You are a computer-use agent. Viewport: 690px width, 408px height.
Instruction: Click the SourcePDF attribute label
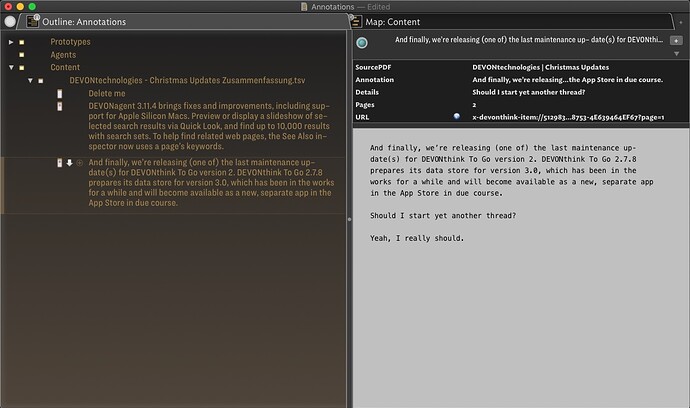point(373,67)
